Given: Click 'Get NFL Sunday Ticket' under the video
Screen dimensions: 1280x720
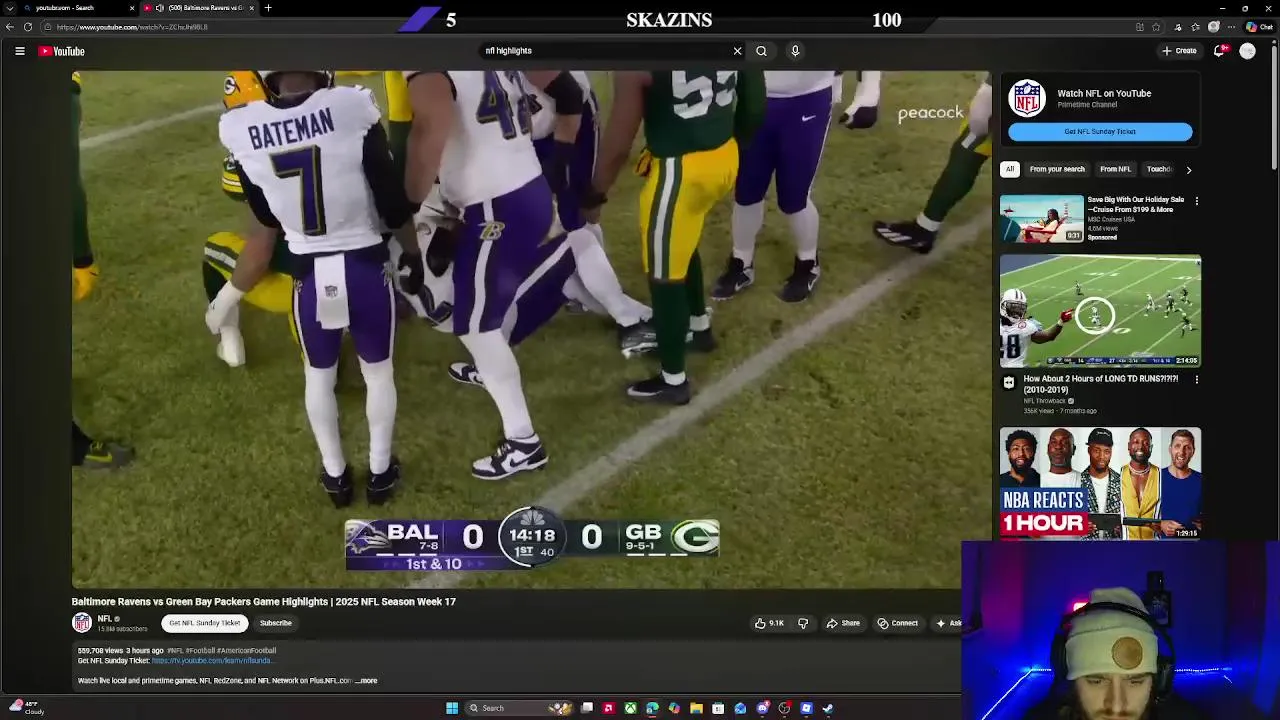Looking at the screenshot, I should 205,623.
